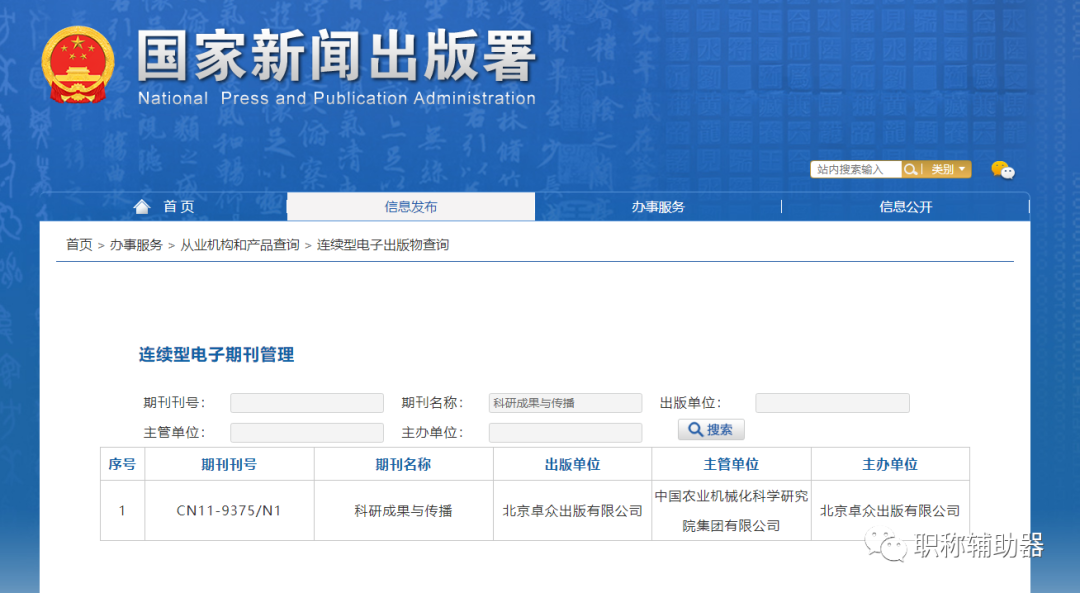Expand the arrow next to 类别
This screenshot has height=593, width=1080.
[x=962, y=169]
